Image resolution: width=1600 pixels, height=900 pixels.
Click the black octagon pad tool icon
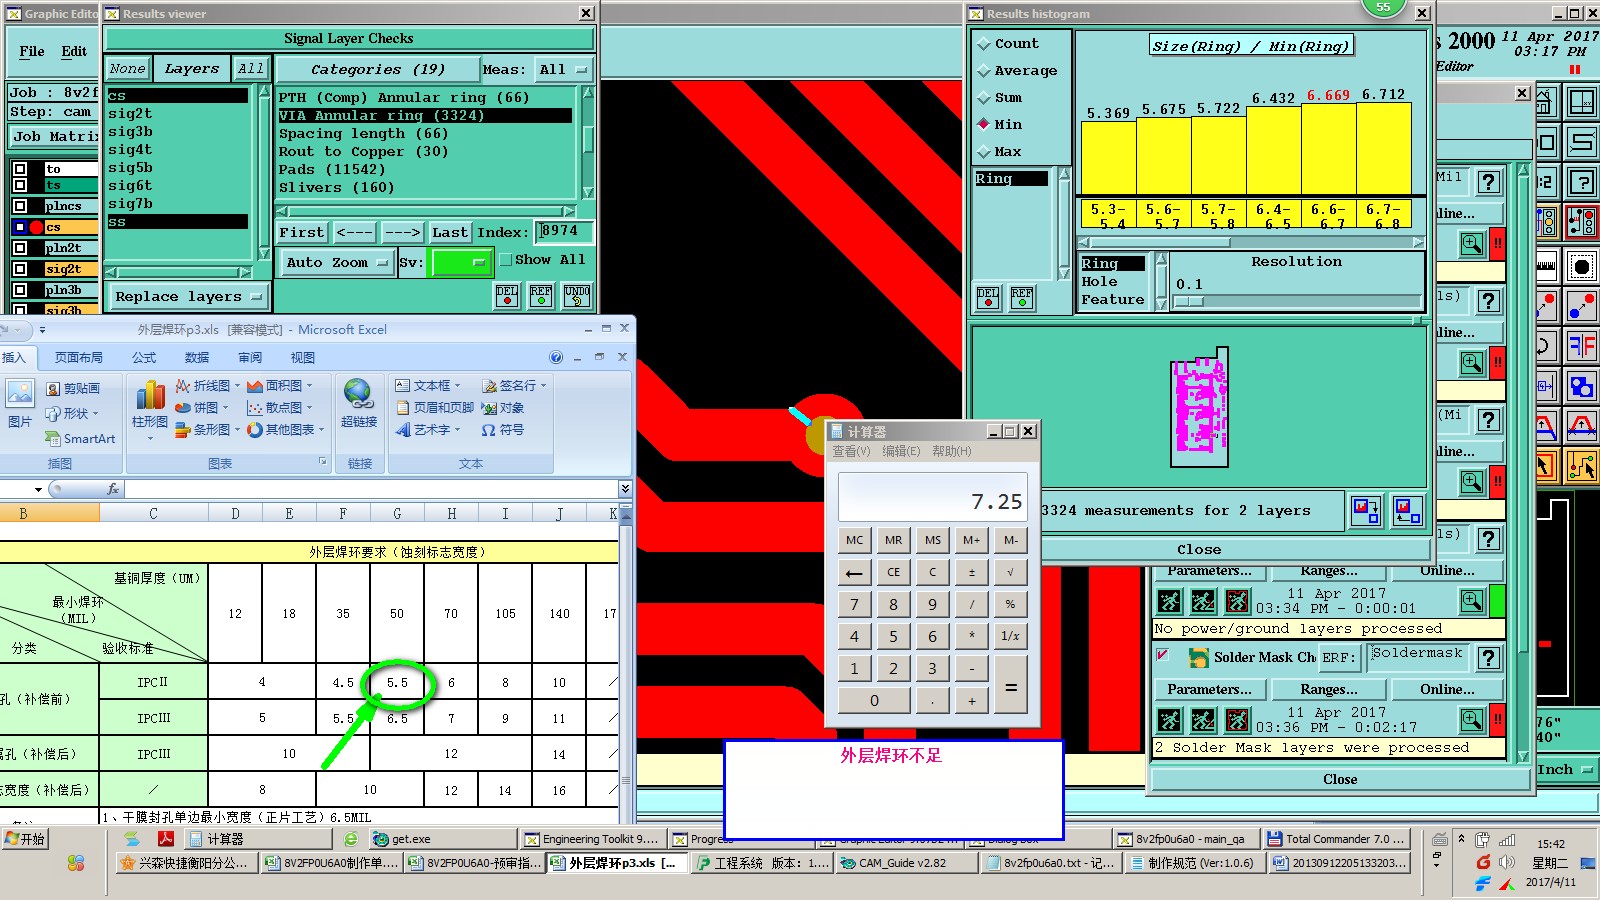click(x=1582, y=267)
